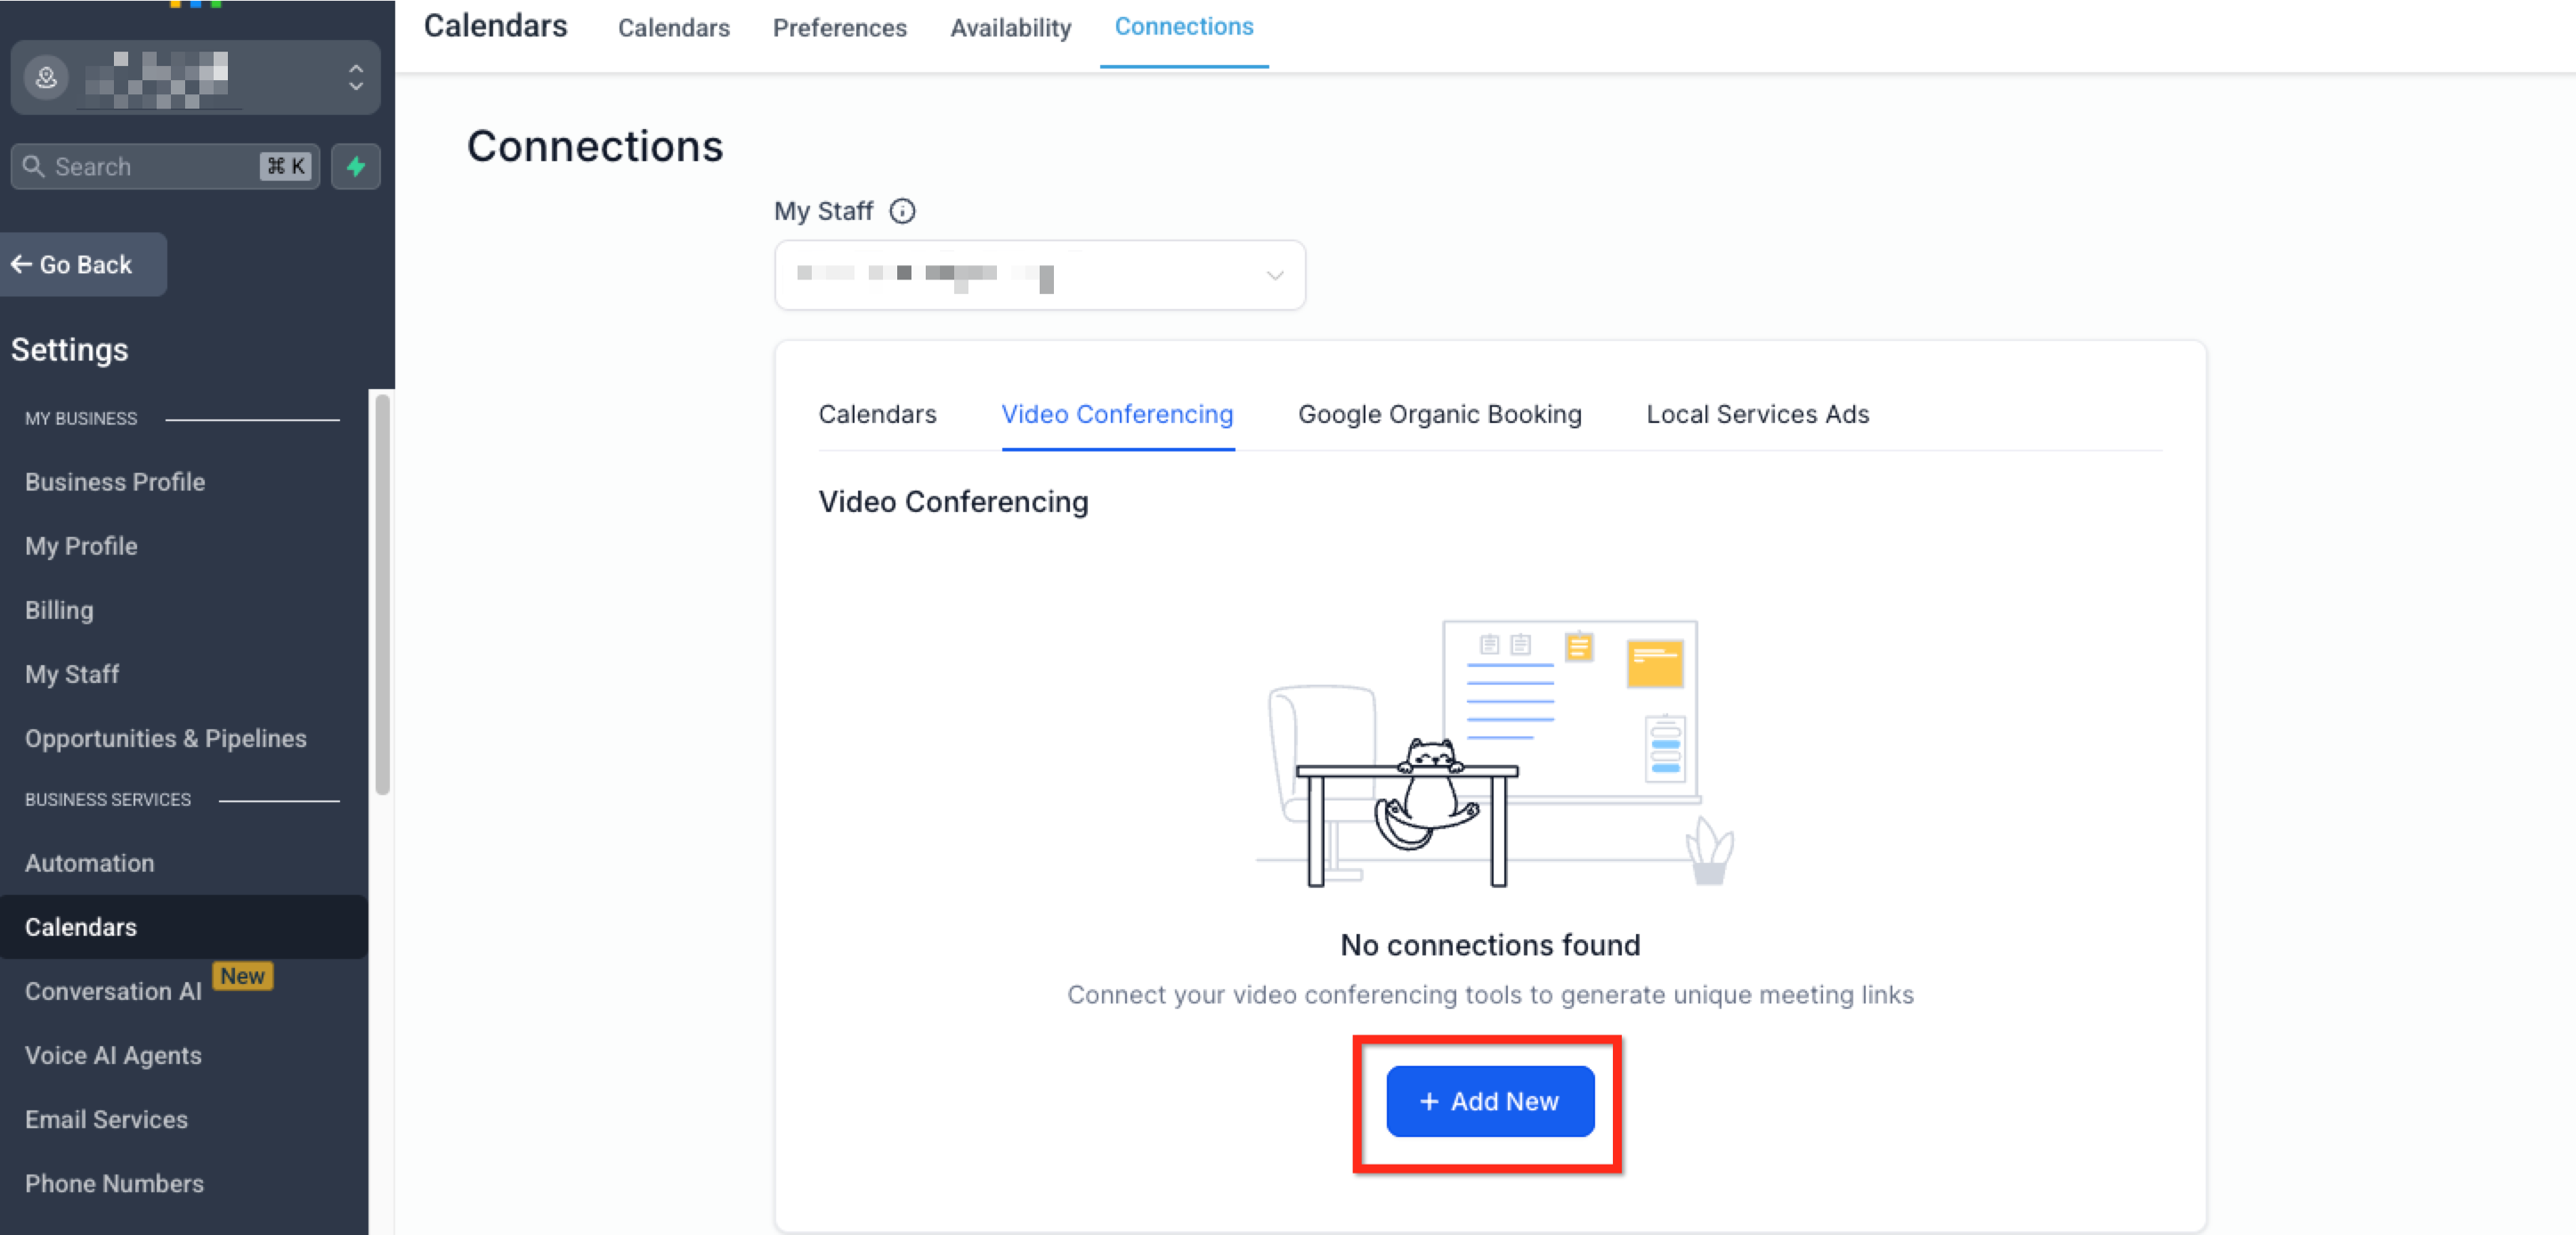Click the green lightning bolt quick-action icon
The width and height of the screenshot is (2576, 1235).
tap(355, 166)
